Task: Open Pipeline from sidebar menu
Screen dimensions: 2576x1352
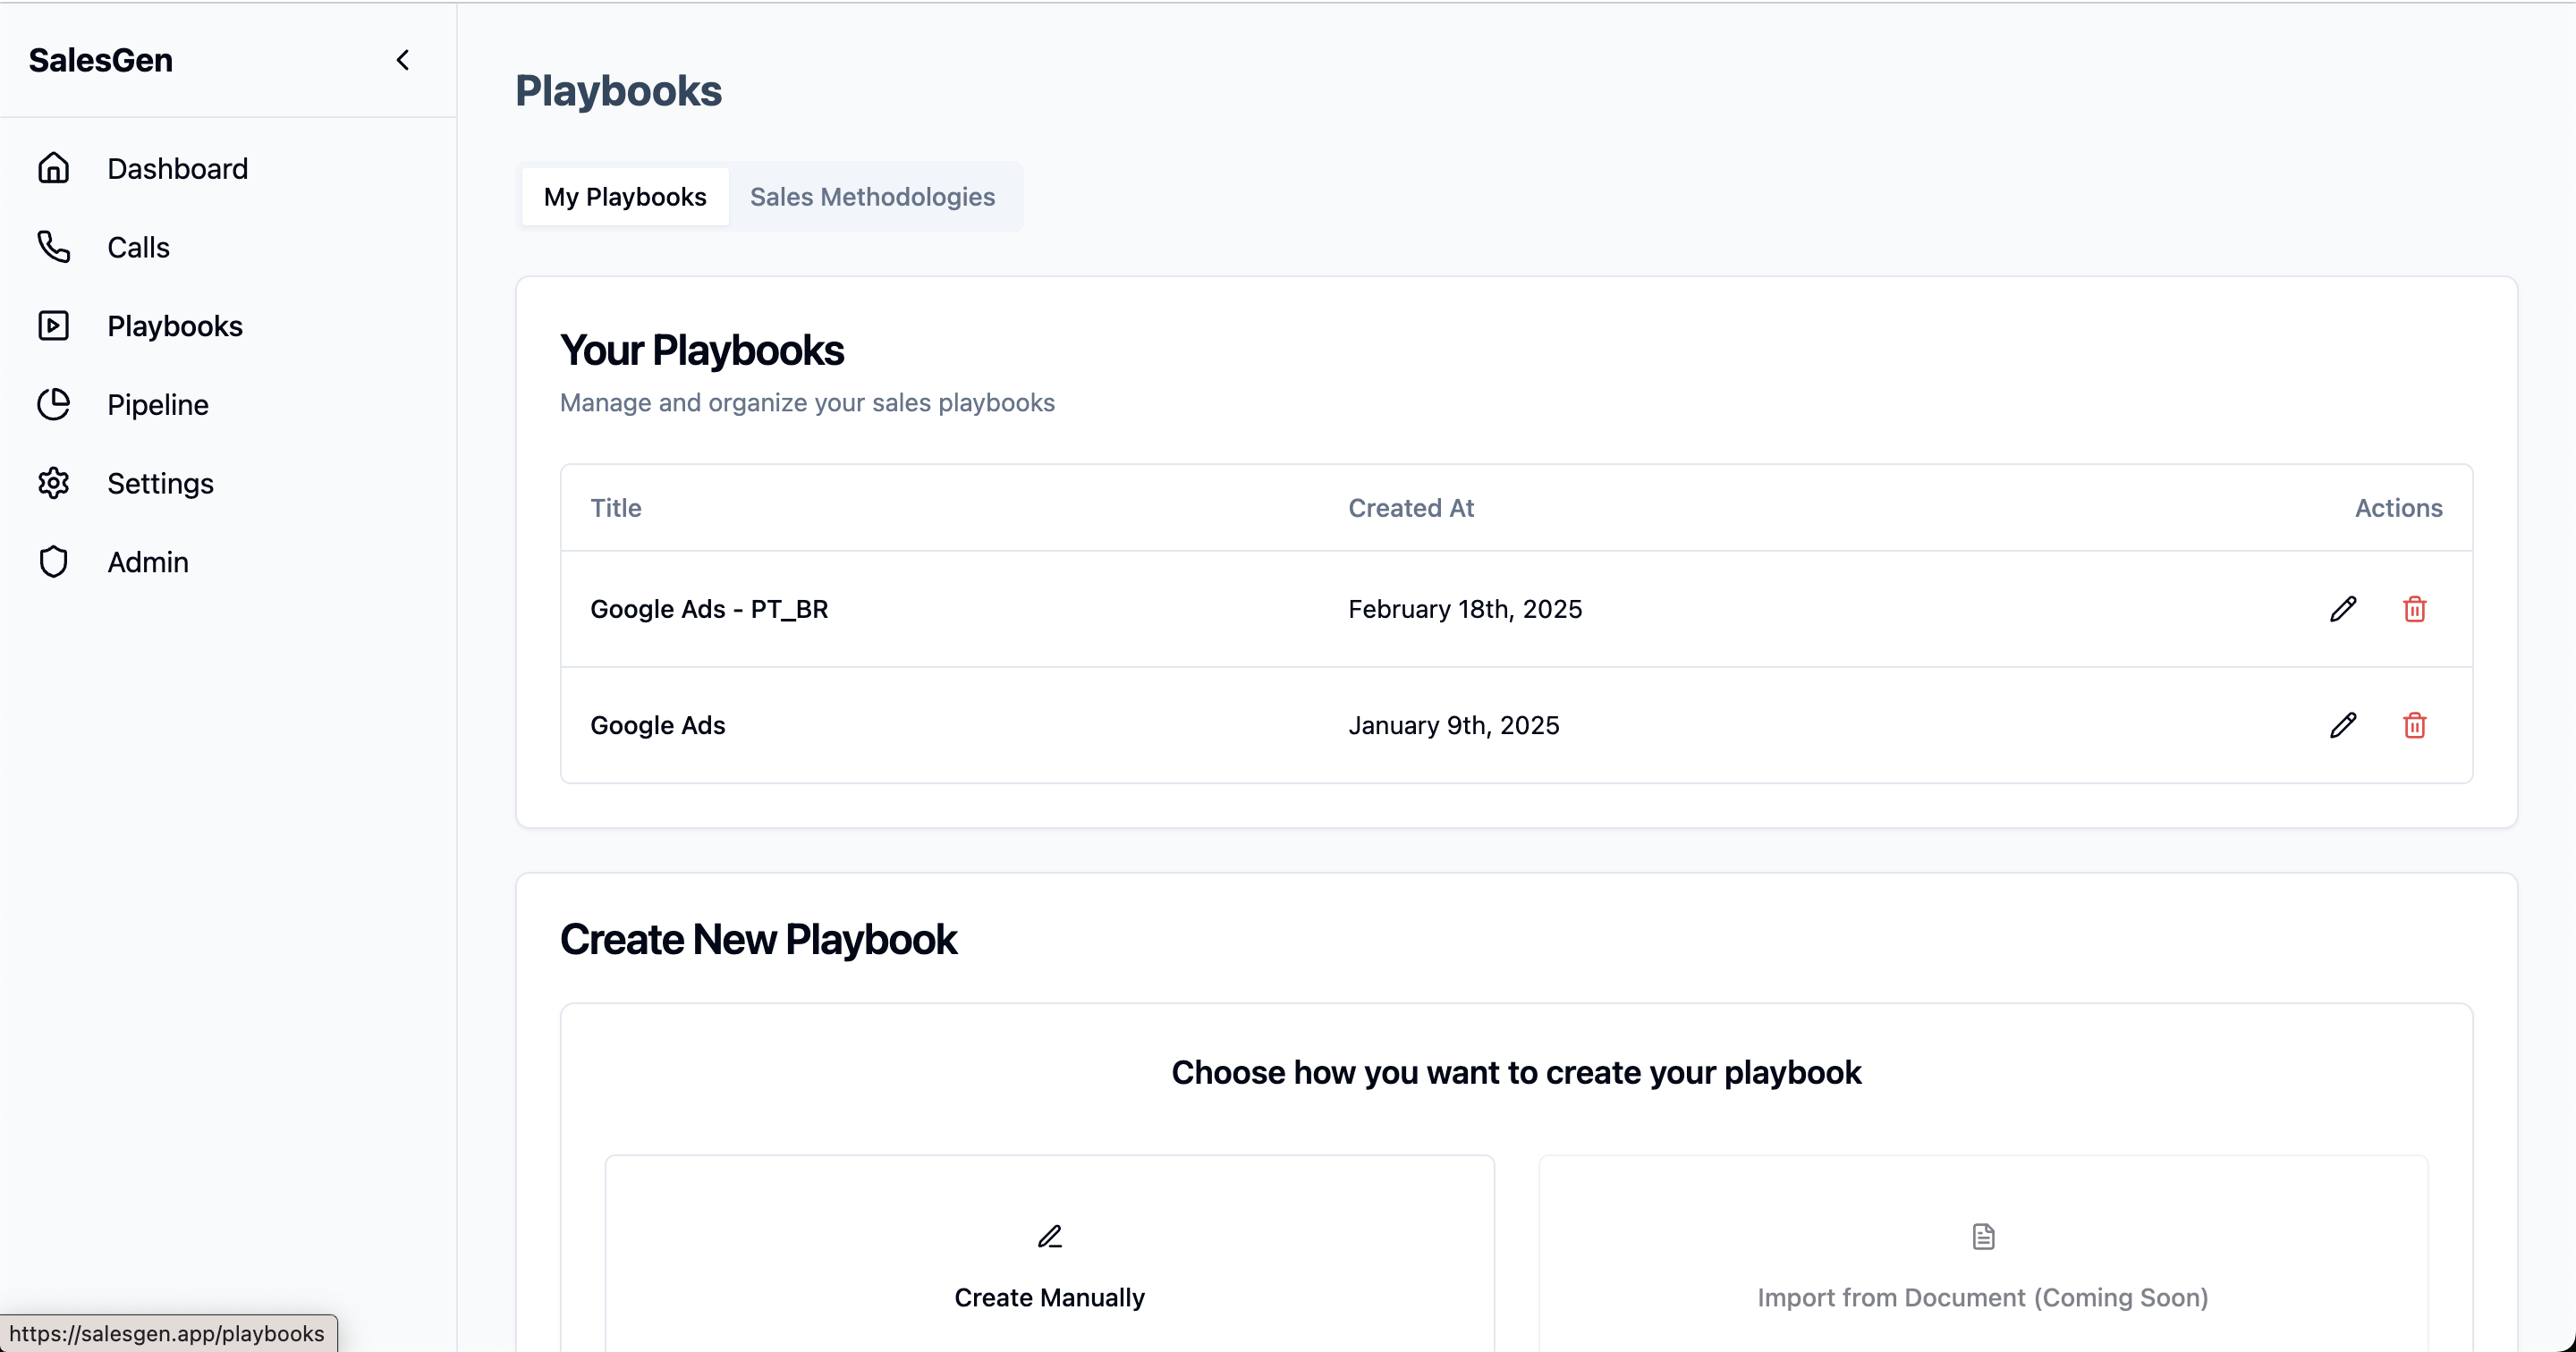Action: (x=158, y=405)
